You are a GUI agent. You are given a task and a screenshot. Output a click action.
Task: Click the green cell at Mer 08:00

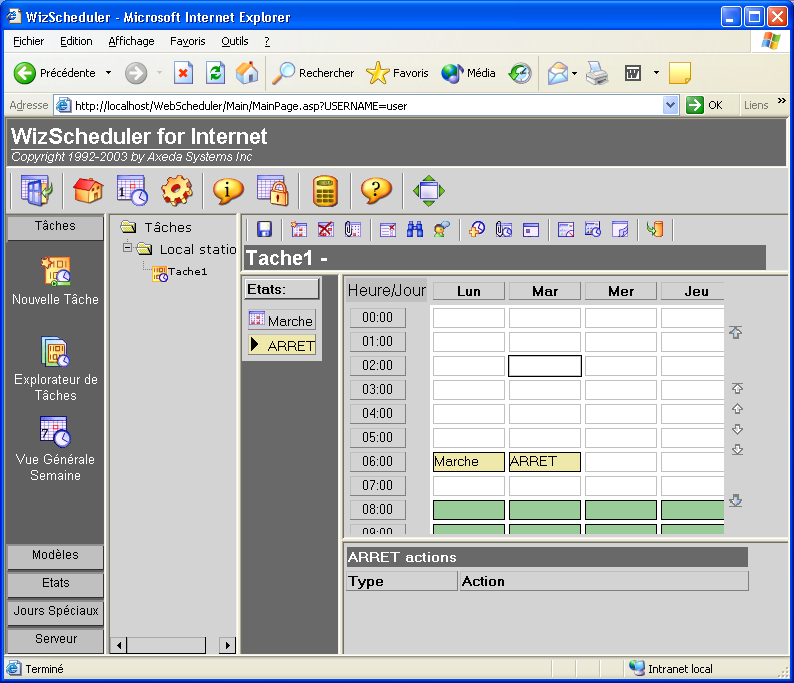620,509
